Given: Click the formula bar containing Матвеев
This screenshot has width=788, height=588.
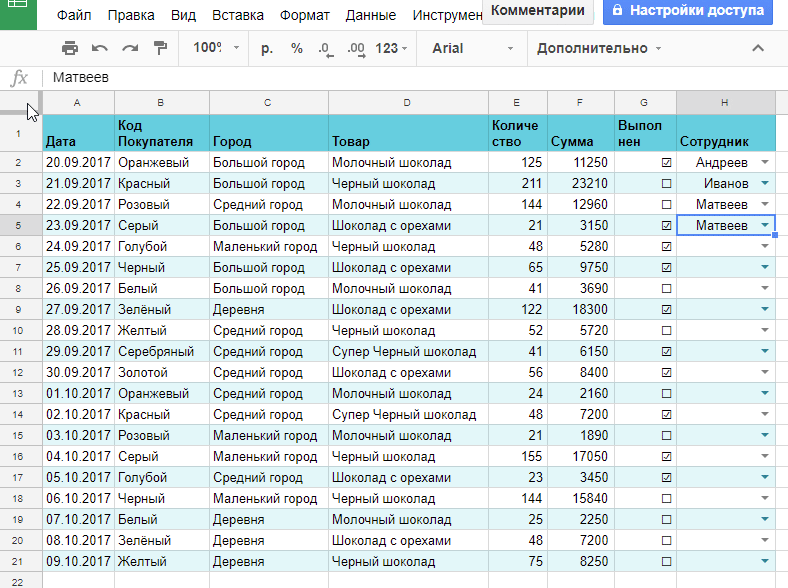Looking at the screenshot, I should pyautogui.click(x=415, y=77).
